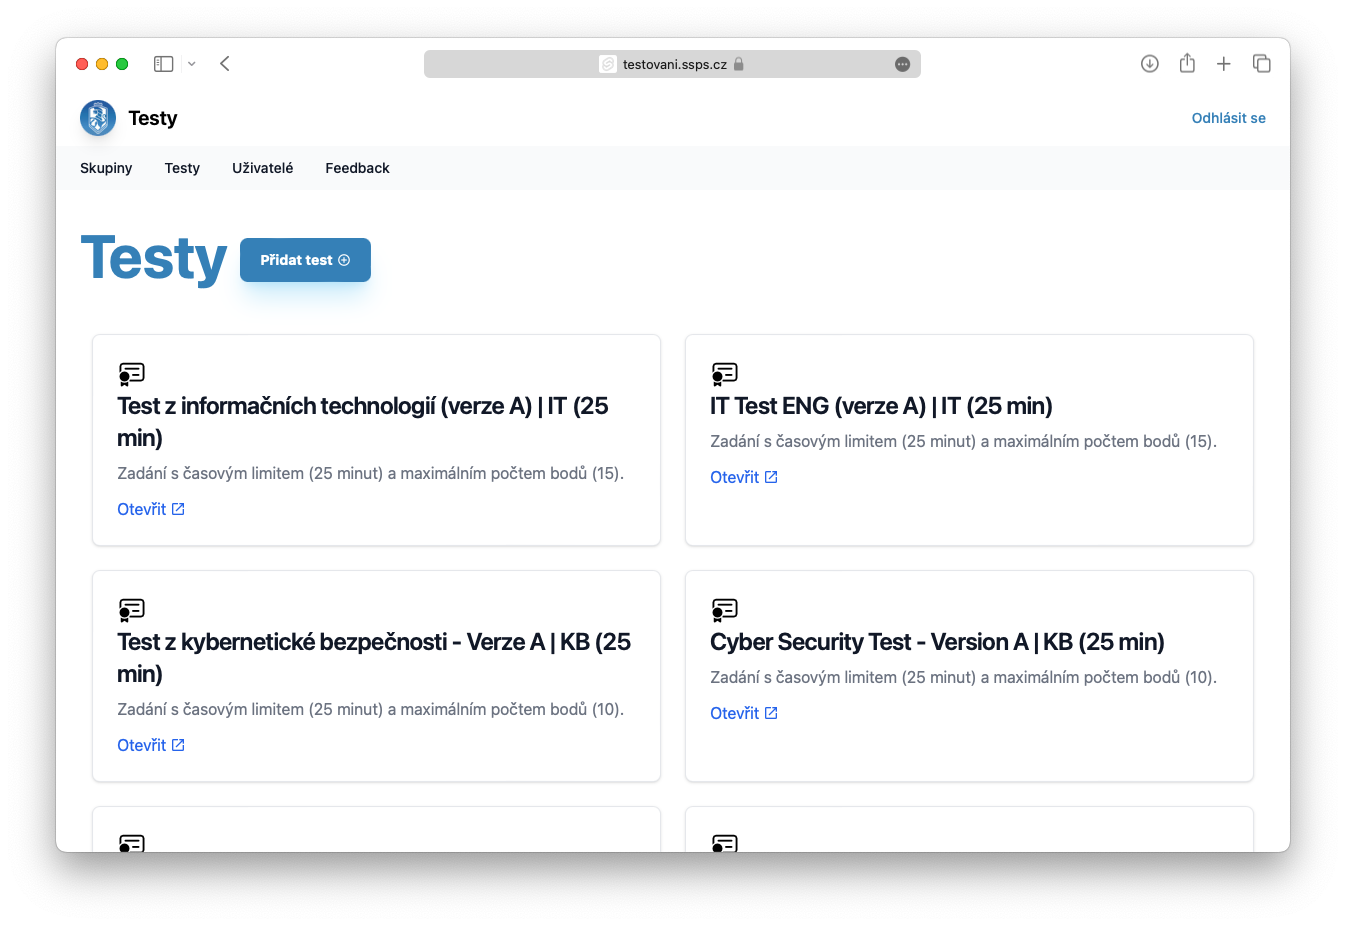Click the green full-screen window button
Viewport: 1346px width, 926px height.
point(122,64)
